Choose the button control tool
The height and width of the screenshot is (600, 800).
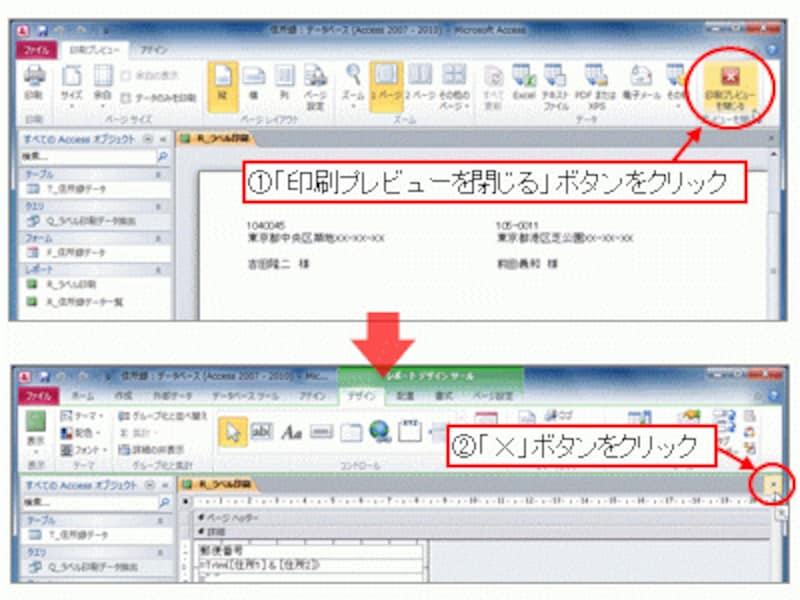pos(321,432)
